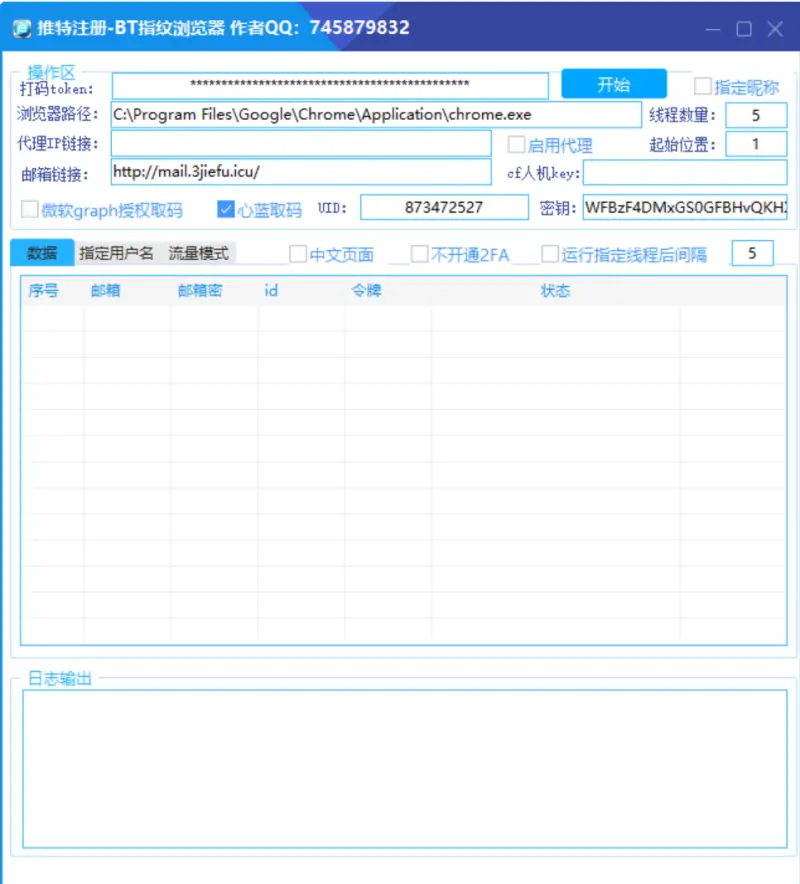Screen dimensions: 800x884
Task: Click into the 代理IP链接 input field
Action: pos(301,144)
